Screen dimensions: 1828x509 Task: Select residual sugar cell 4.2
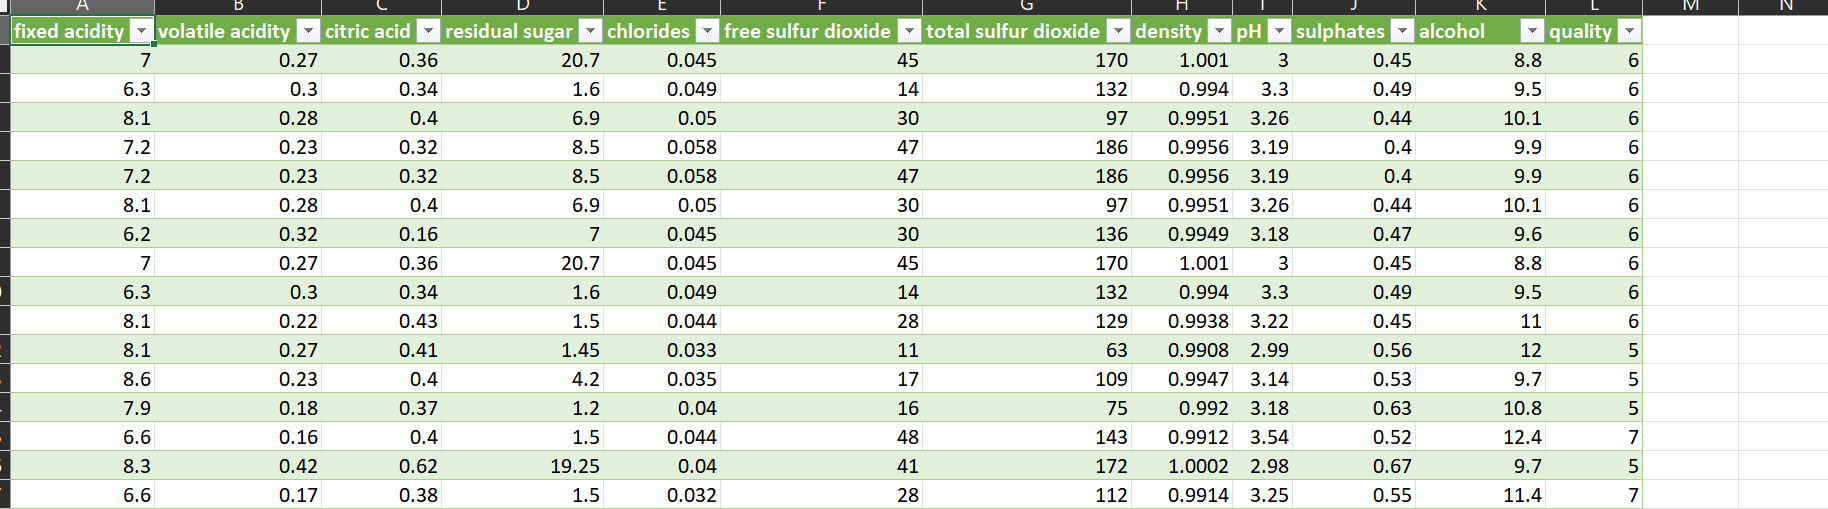tap(522, 379)
